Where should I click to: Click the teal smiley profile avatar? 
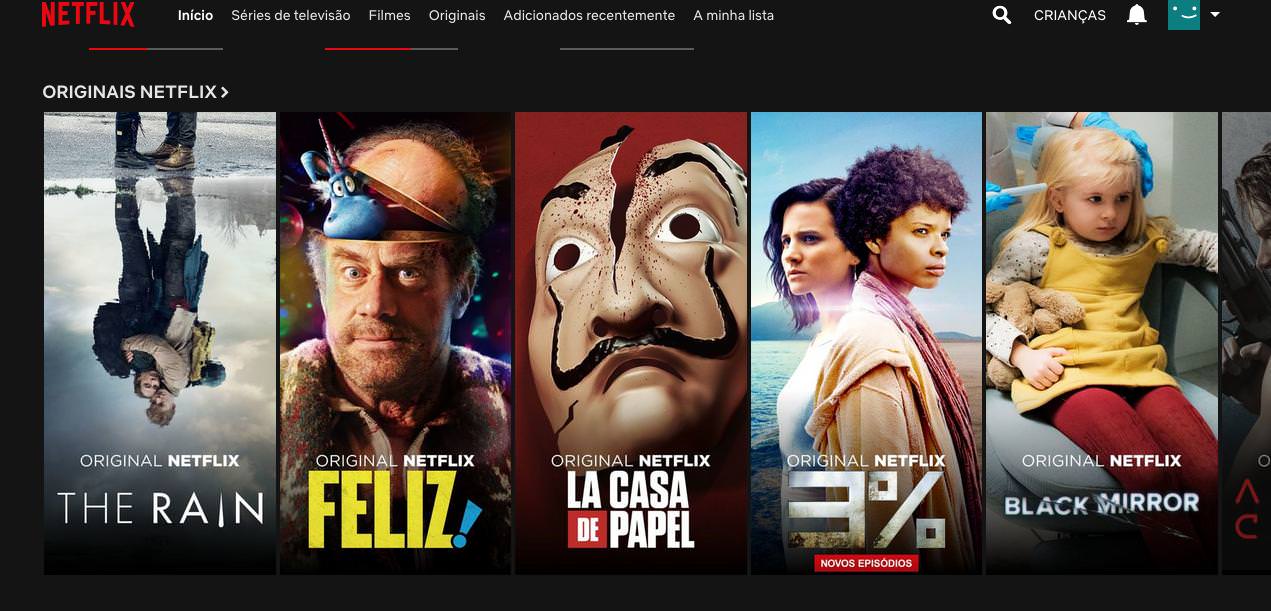coord(1184,15)
